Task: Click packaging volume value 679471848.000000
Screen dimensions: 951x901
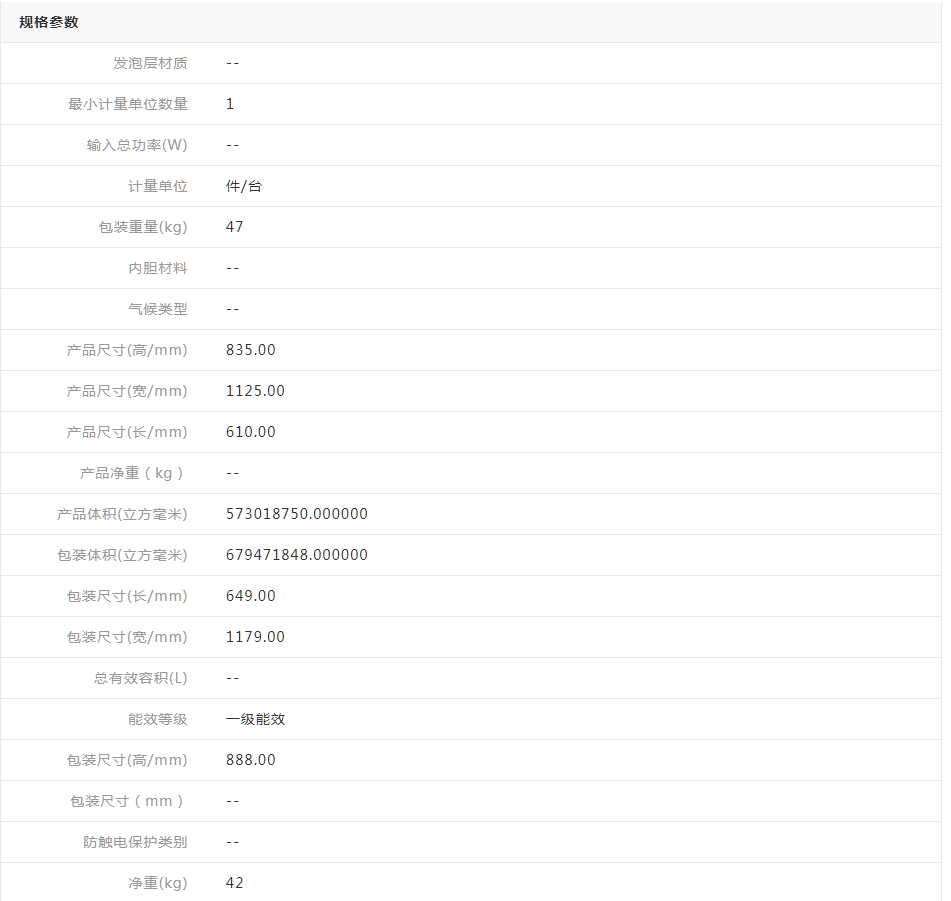Action: 297,555
